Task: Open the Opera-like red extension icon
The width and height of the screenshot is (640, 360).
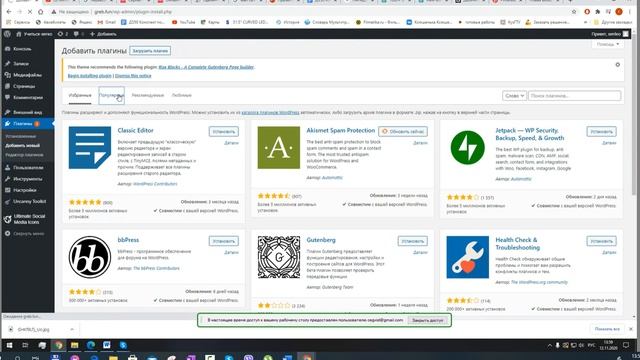Action: [x=587, y=12]
